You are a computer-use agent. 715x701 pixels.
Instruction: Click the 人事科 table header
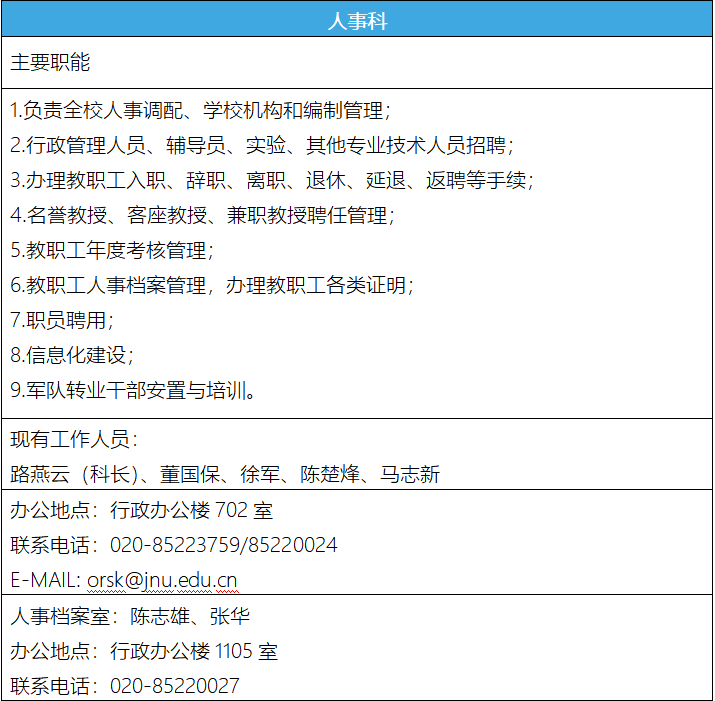point(357,20)
